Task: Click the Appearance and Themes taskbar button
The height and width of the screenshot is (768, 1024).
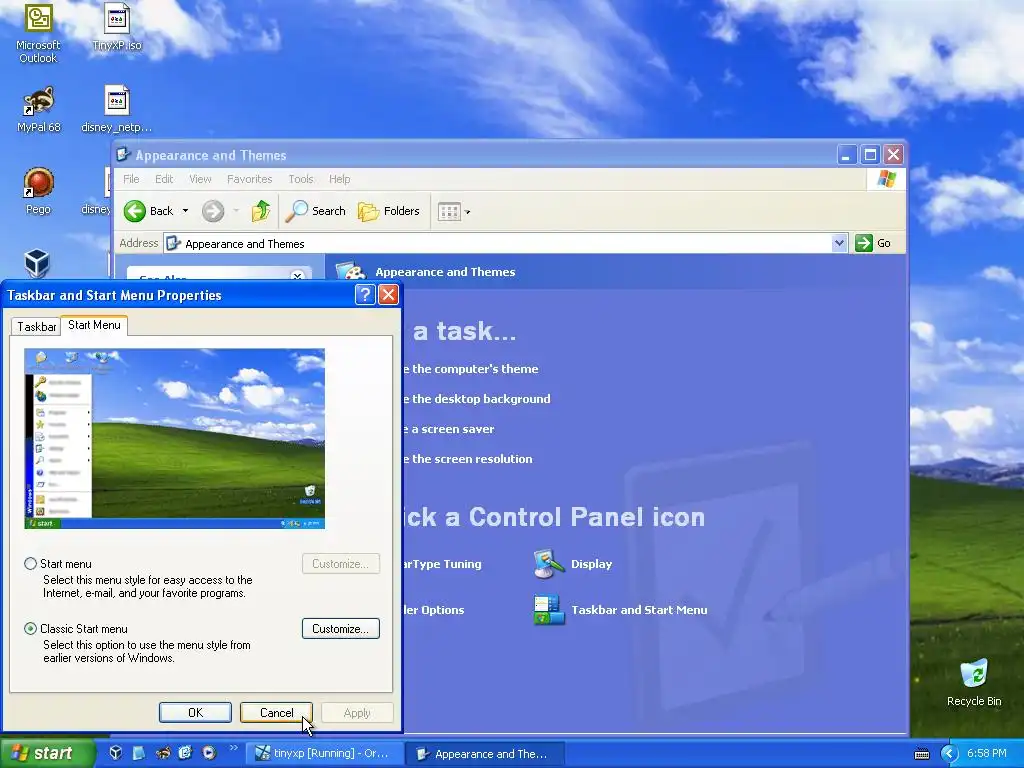Action: coord(484,754)
